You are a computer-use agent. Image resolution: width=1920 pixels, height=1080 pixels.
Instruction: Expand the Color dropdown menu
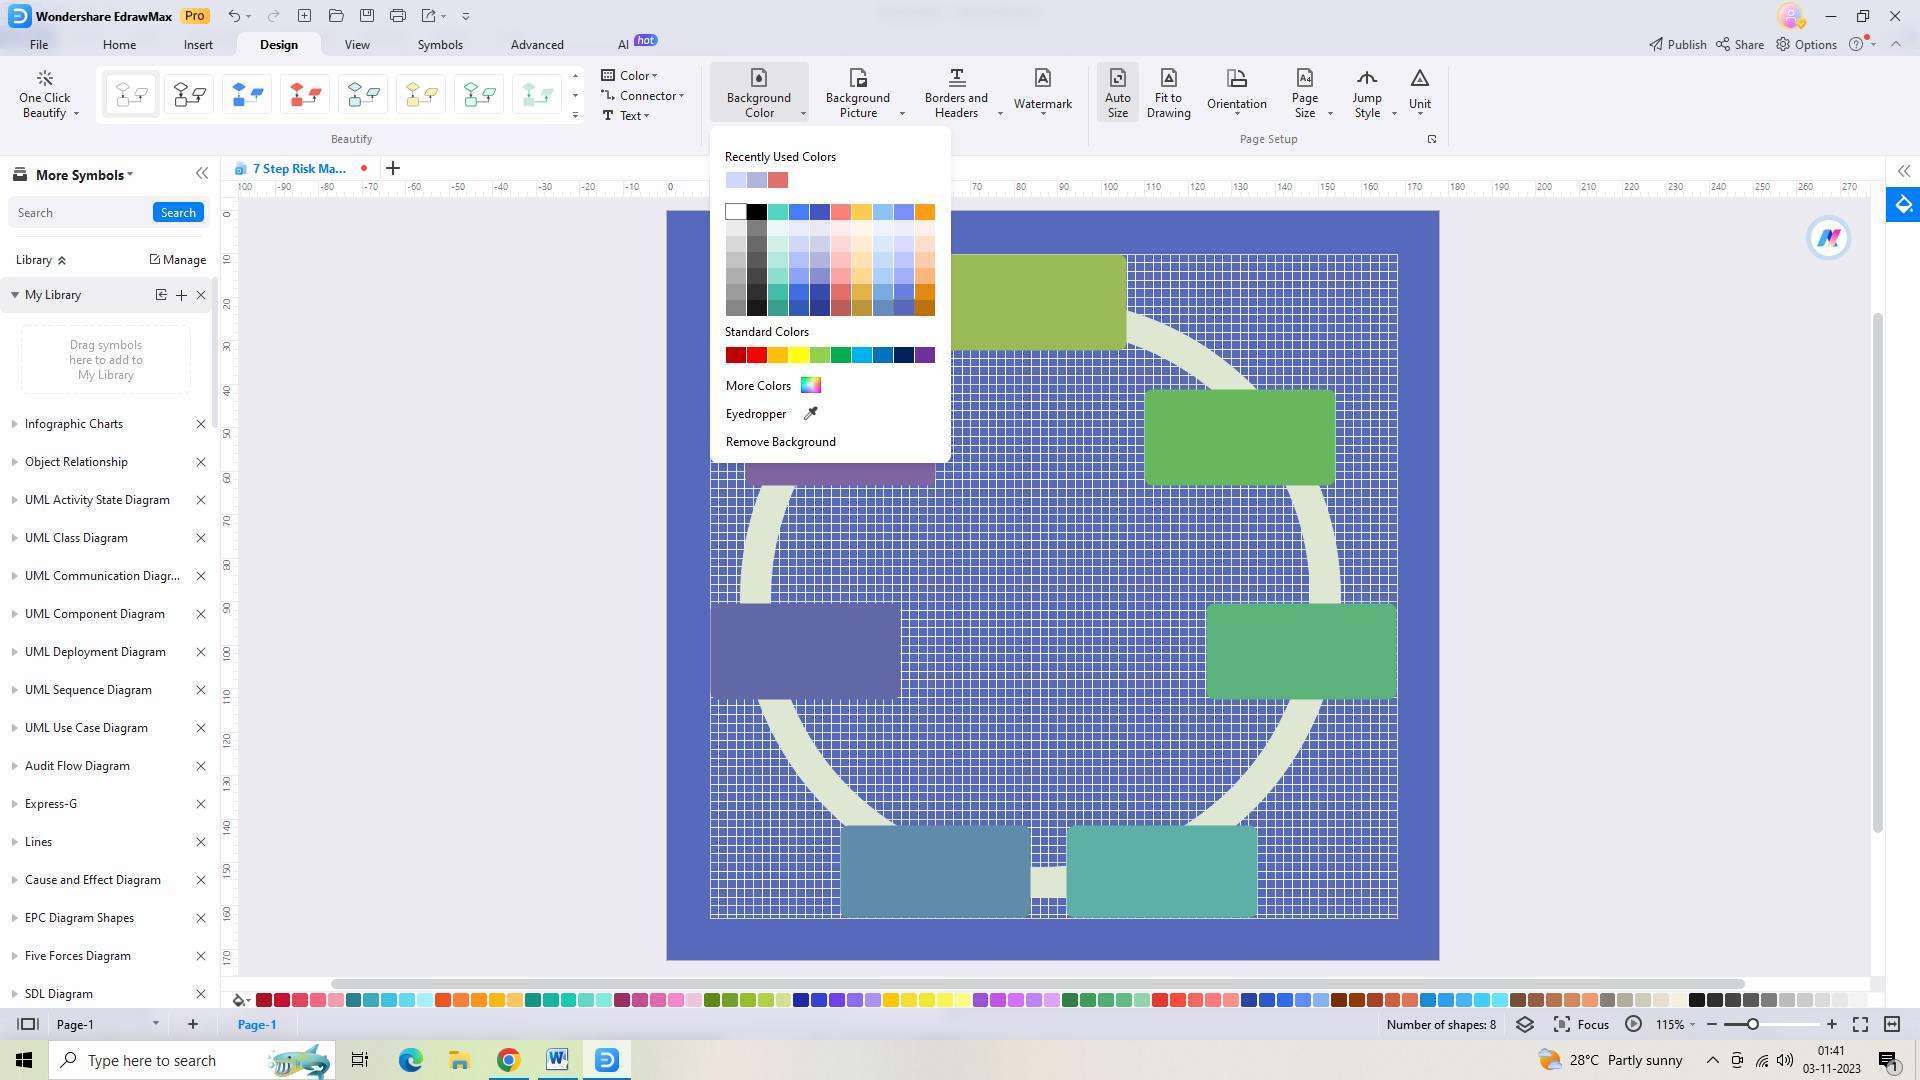[655, 75]
